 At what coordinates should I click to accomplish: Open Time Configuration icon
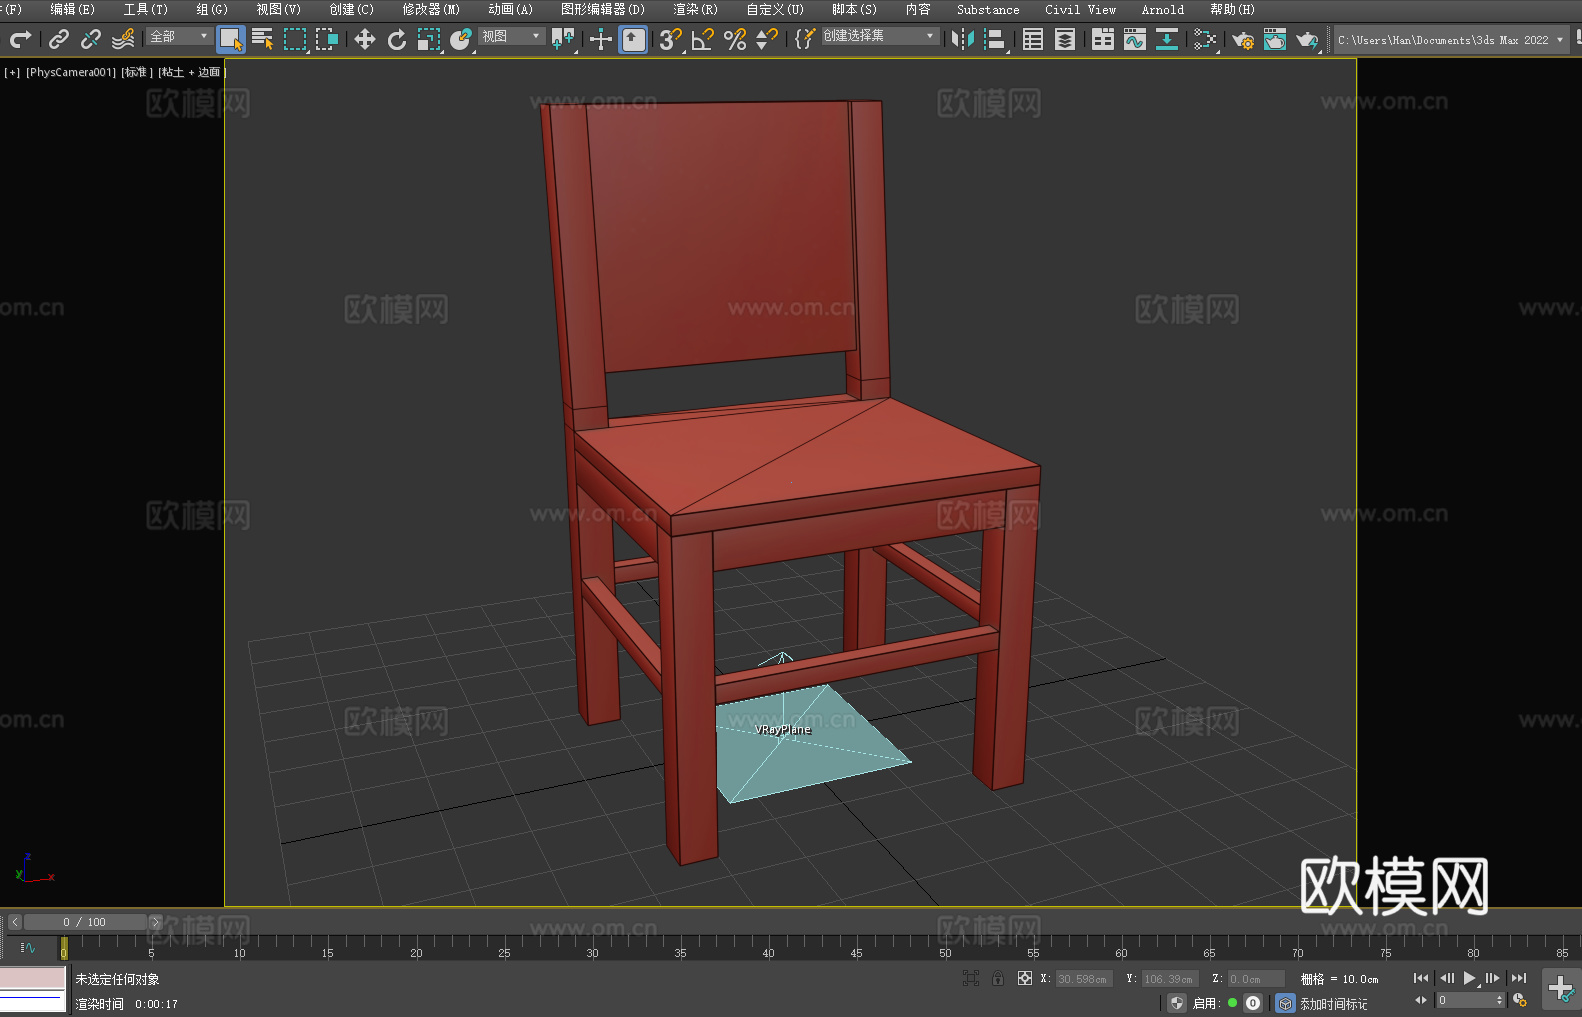1520,1000
